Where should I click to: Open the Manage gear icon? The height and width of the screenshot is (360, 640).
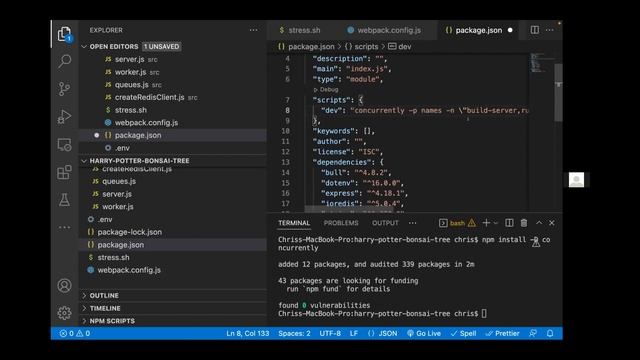64,313
